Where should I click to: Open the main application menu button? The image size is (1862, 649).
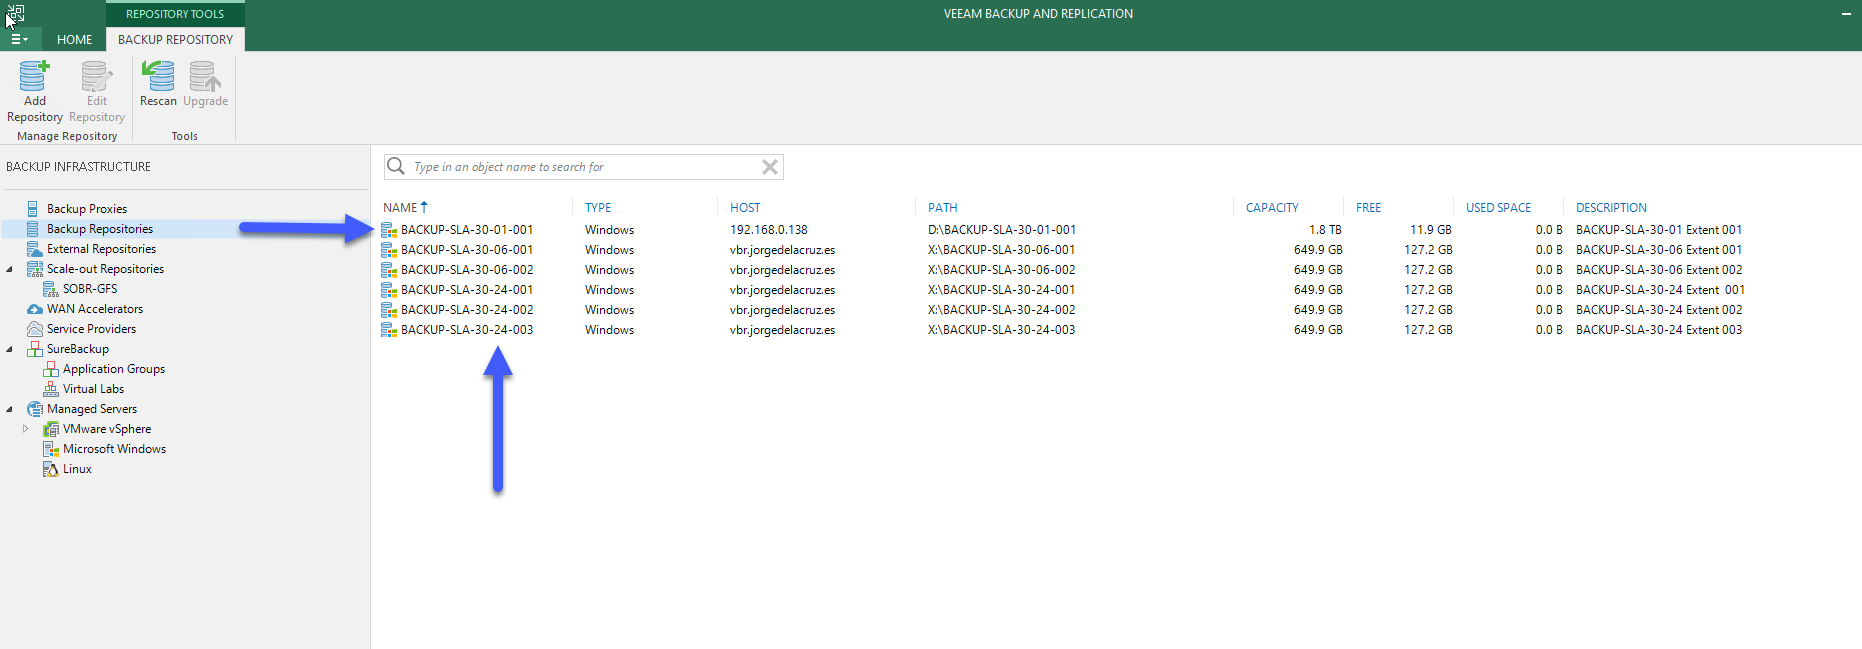[19, 39]
